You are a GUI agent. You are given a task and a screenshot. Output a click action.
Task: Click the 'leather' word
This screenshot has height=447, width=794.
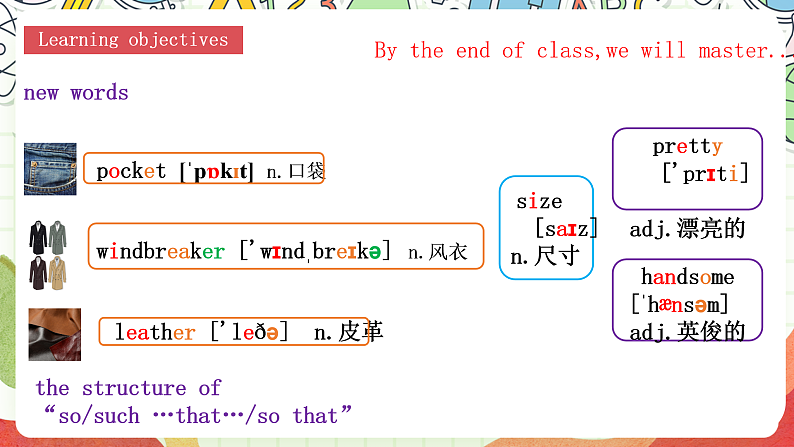point(155,332)
